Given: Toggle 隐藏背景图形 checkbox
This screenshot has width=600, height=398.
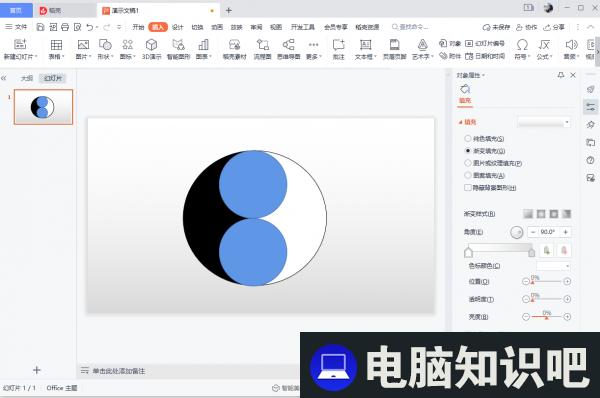Looking at the screenshot, I should coord(468,188).
